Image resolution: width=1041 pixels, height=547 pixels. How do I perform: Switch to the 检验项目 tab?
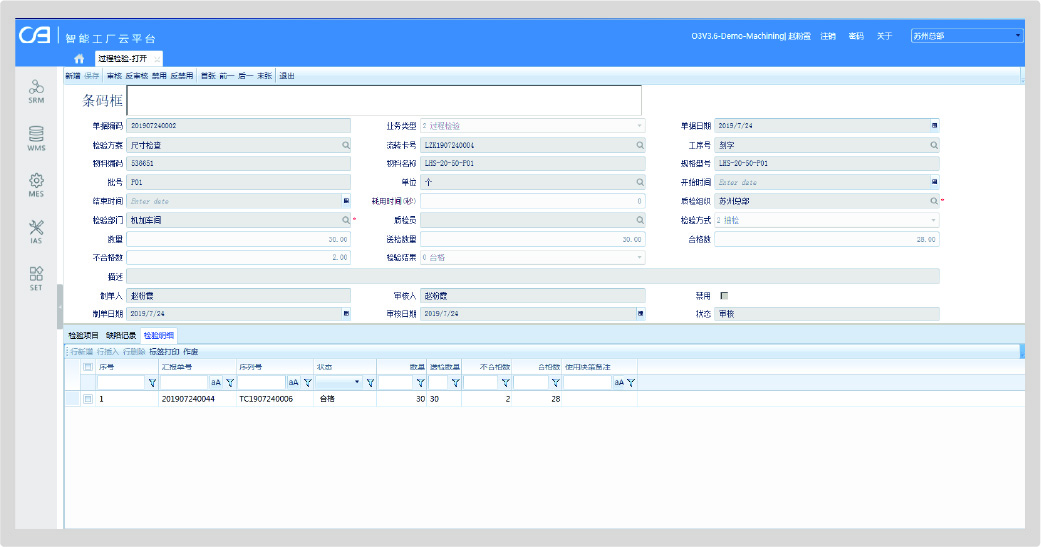[83, 335]
